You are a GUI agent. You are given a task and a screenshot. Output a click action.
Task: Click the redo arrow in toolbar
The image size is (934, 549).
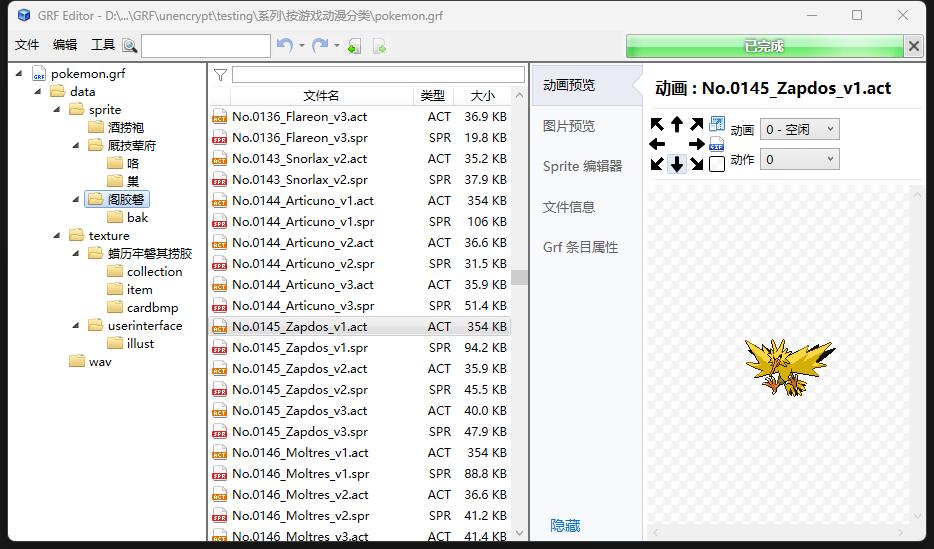(320, 46)
